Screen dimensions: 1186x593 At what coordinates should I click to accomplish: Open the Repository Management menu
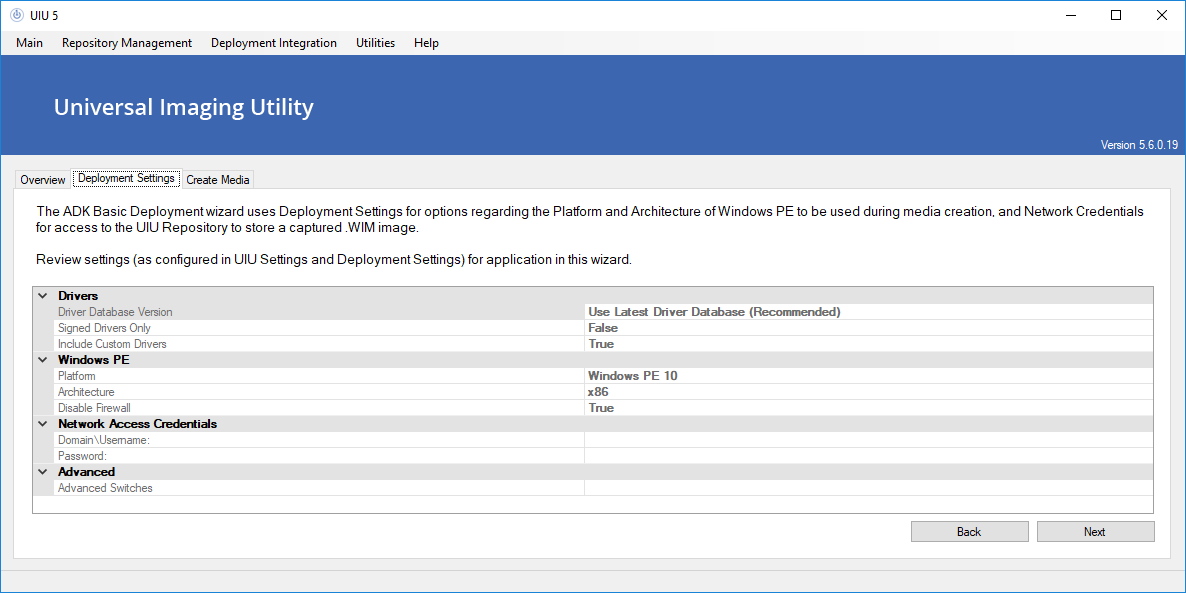click(x=127, y=43)
